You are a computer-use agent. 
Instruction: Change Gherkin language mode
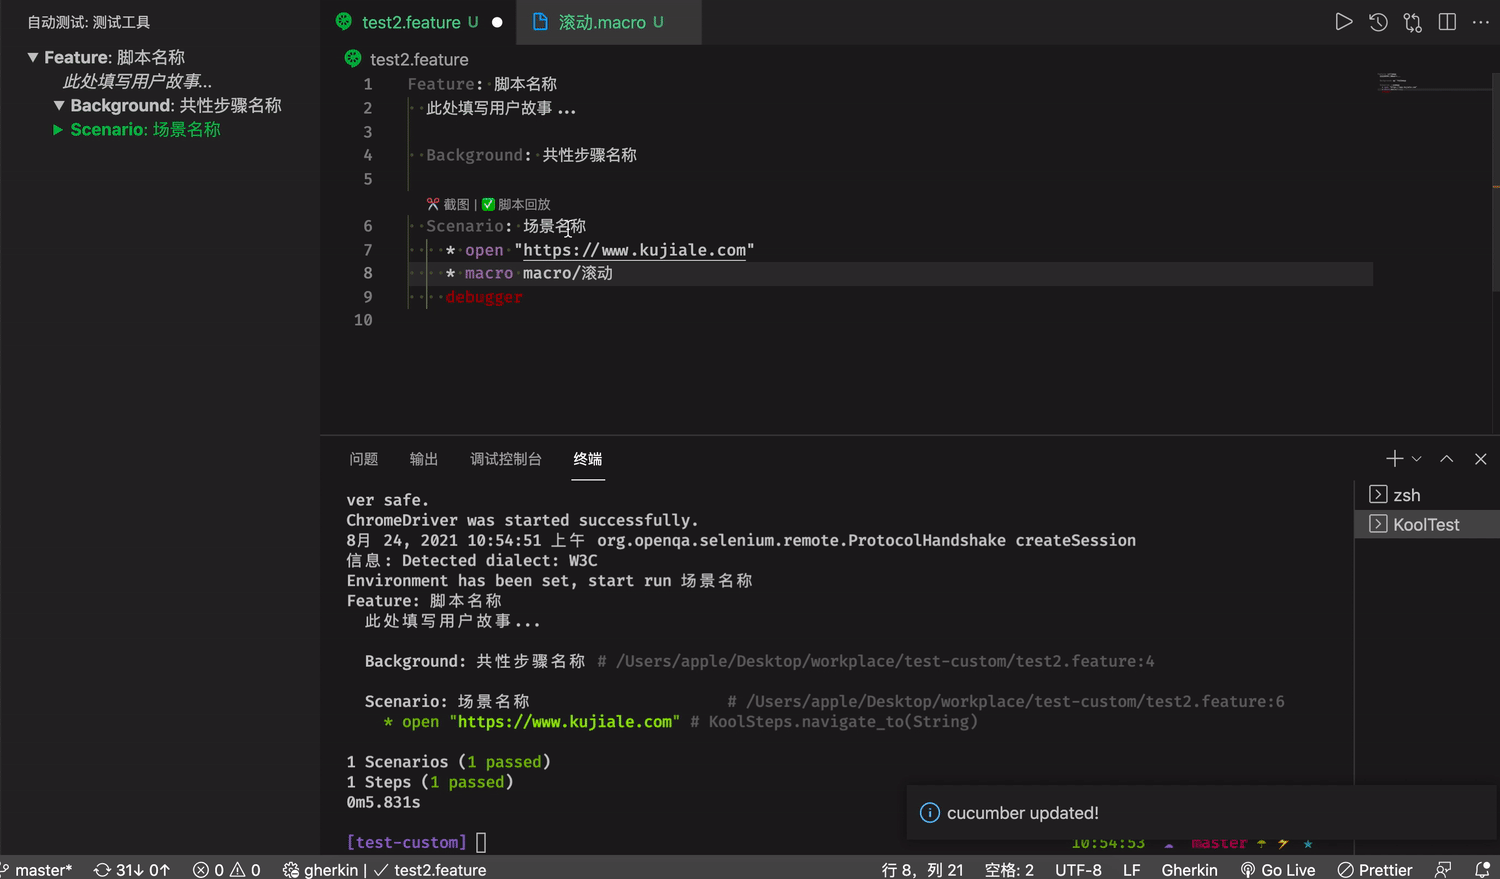pos(1189,870)
